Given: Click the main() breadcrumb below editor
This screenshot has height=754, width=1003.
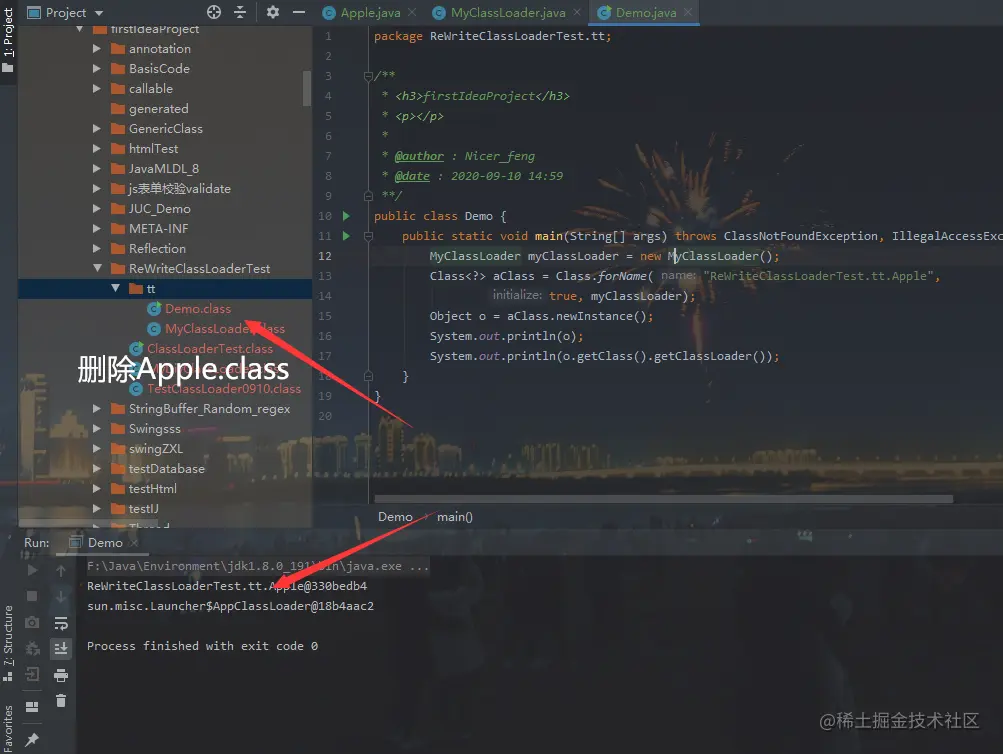Looking at the screenshot, I should pyautogui.click(x=454, y=517).
